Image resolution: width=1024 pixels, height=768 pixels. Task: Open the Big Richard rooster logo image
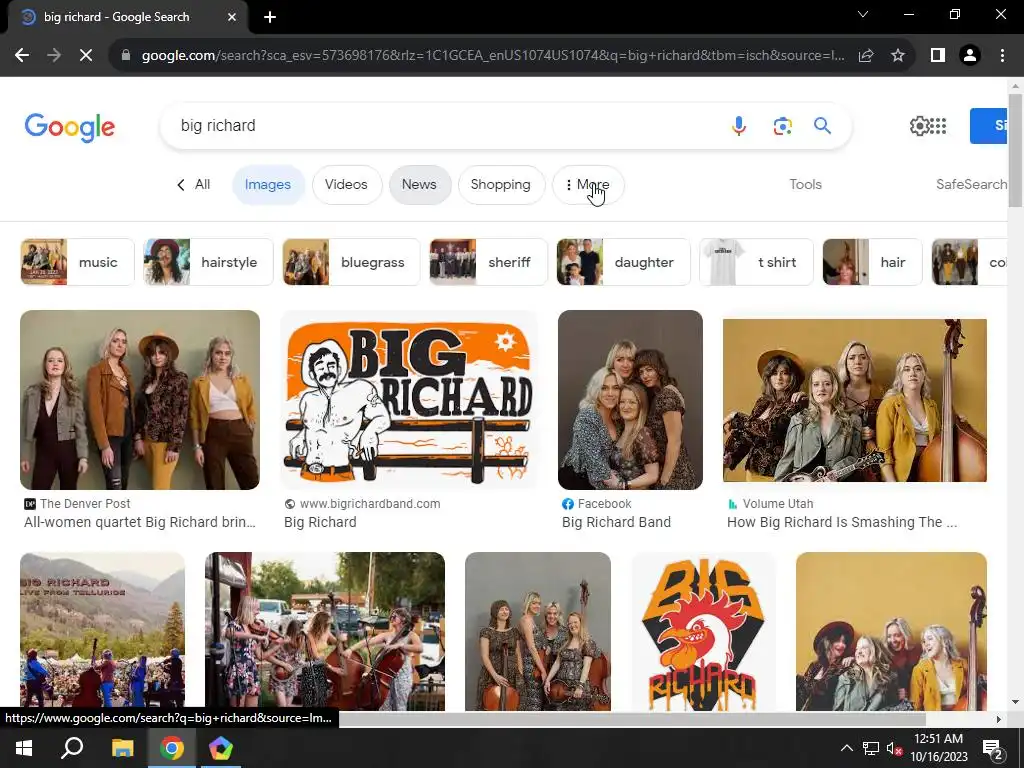703,631
